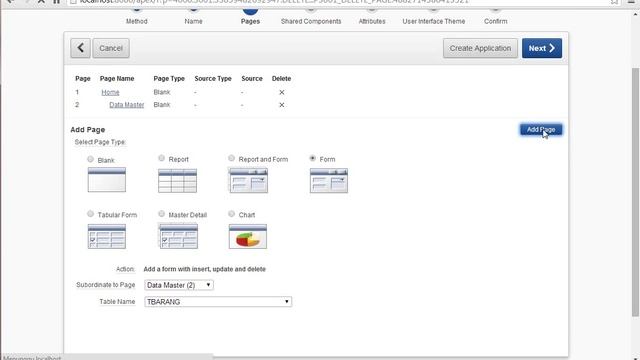Screen dimensions: 640x360
Task: Click the Report and Form thumbnail image
Action: coord(249,180)
